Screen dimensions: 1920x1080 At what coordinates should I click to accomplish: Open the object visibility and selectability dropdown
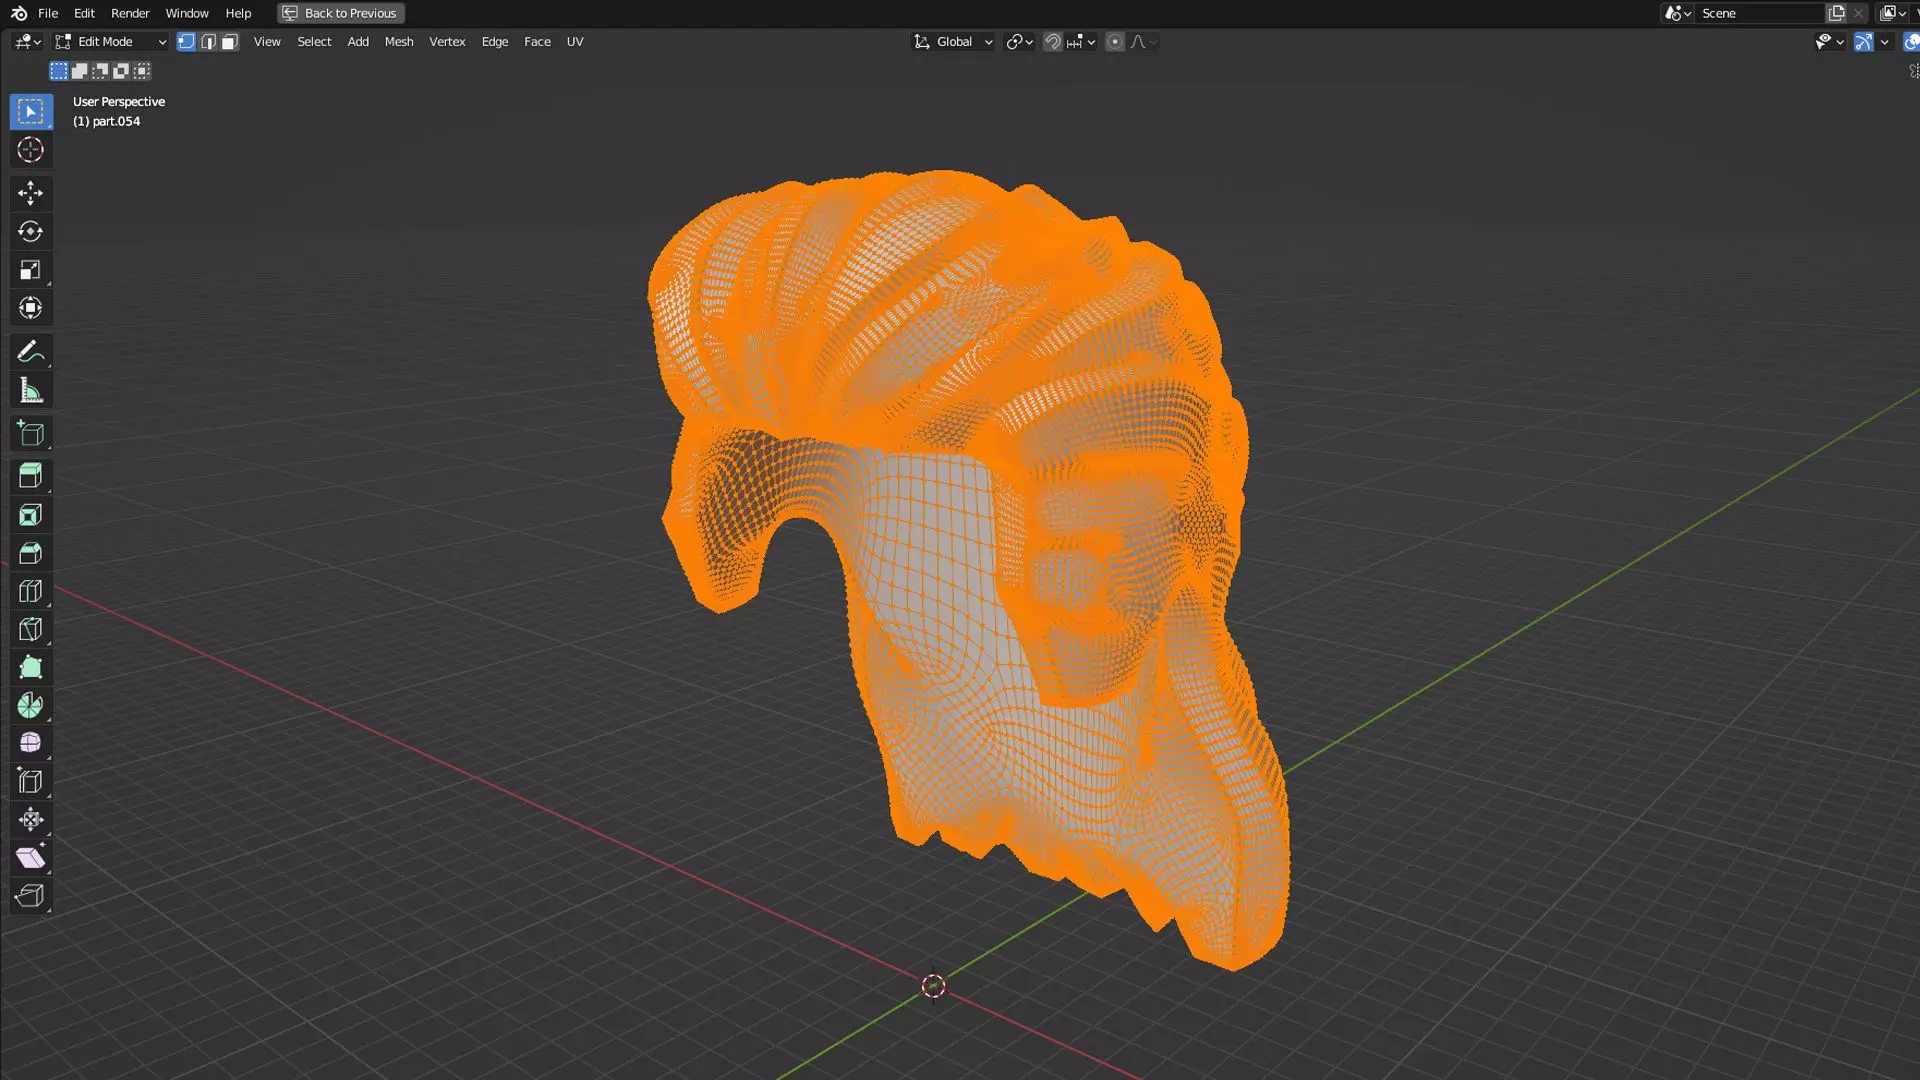click(x=1830, y=42)
